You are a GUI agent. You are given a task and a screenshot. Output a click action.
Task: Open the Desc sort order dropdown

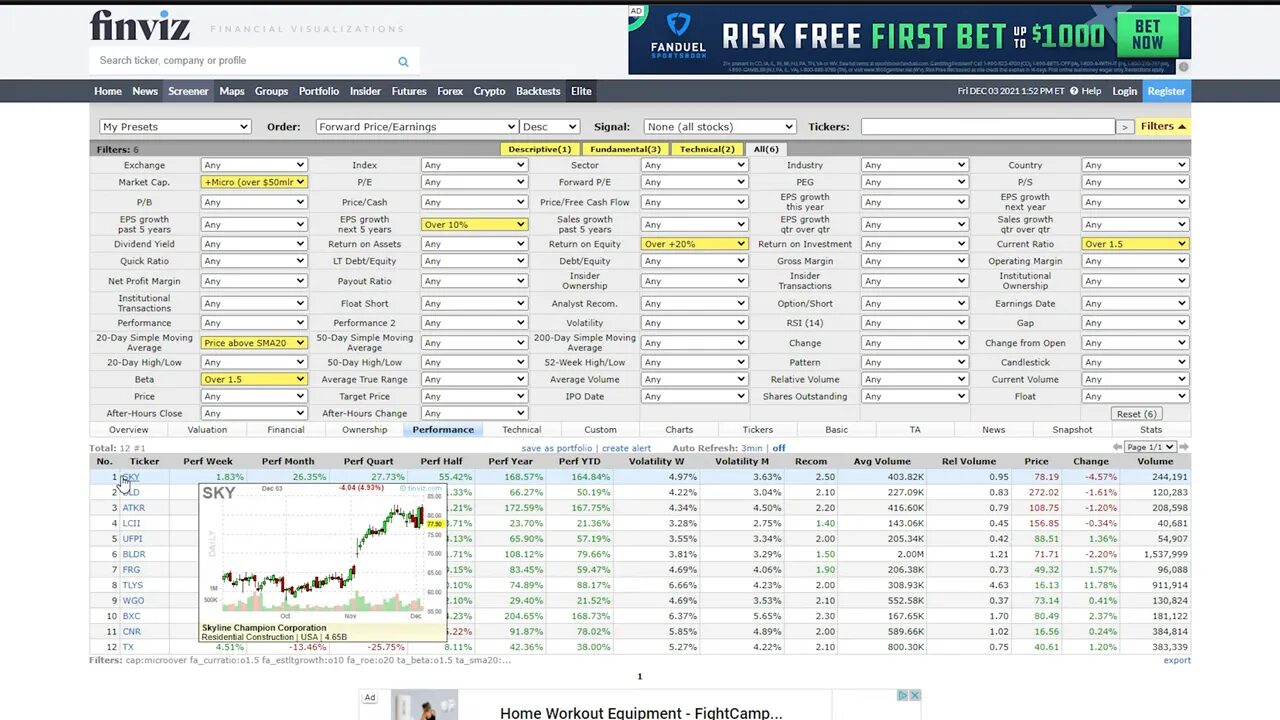550,126
